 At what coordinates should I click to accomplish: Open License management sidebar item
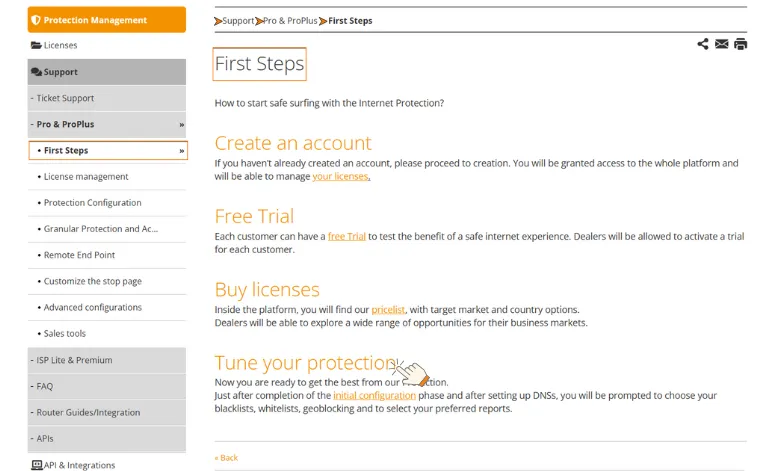coord(107,177)
